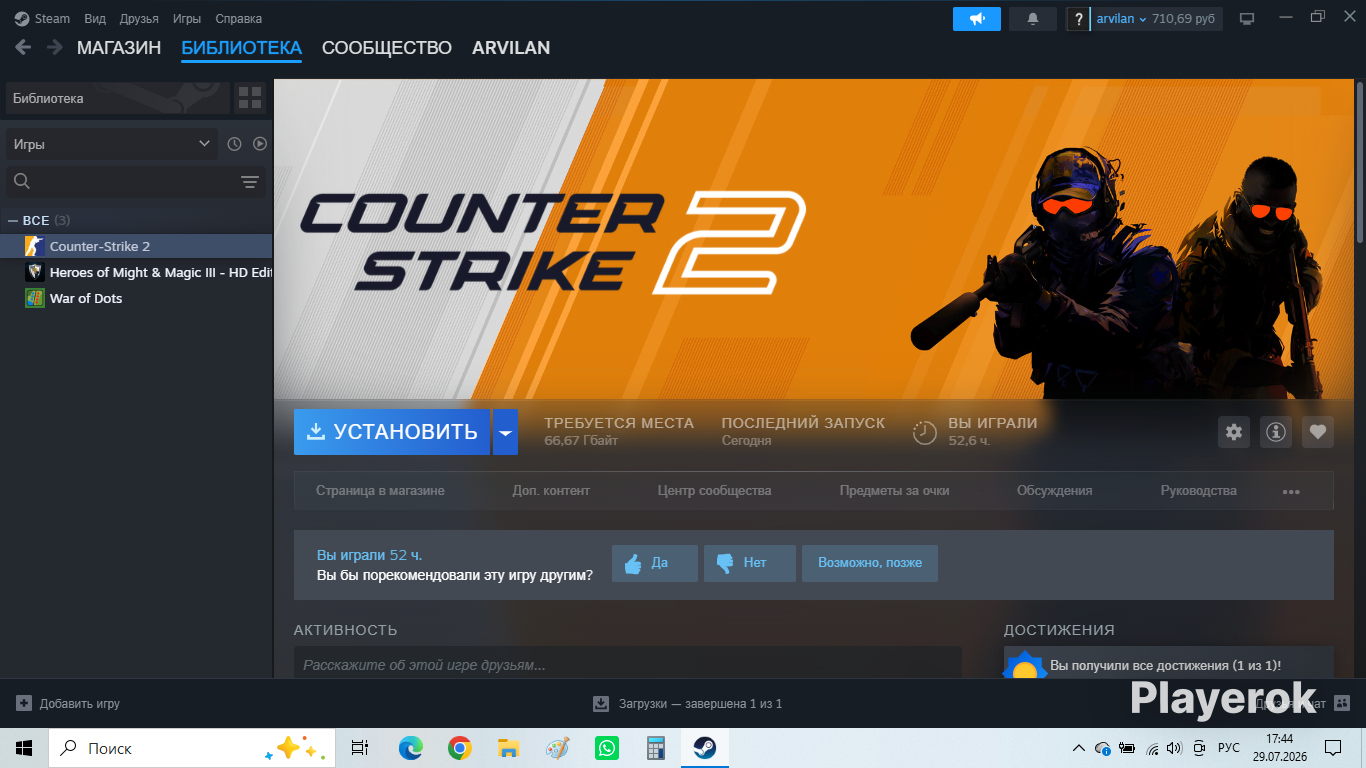Open the install options dropdown arrow
The image size is (1366, 768).
pyautogui.click(x=505, y=432)
